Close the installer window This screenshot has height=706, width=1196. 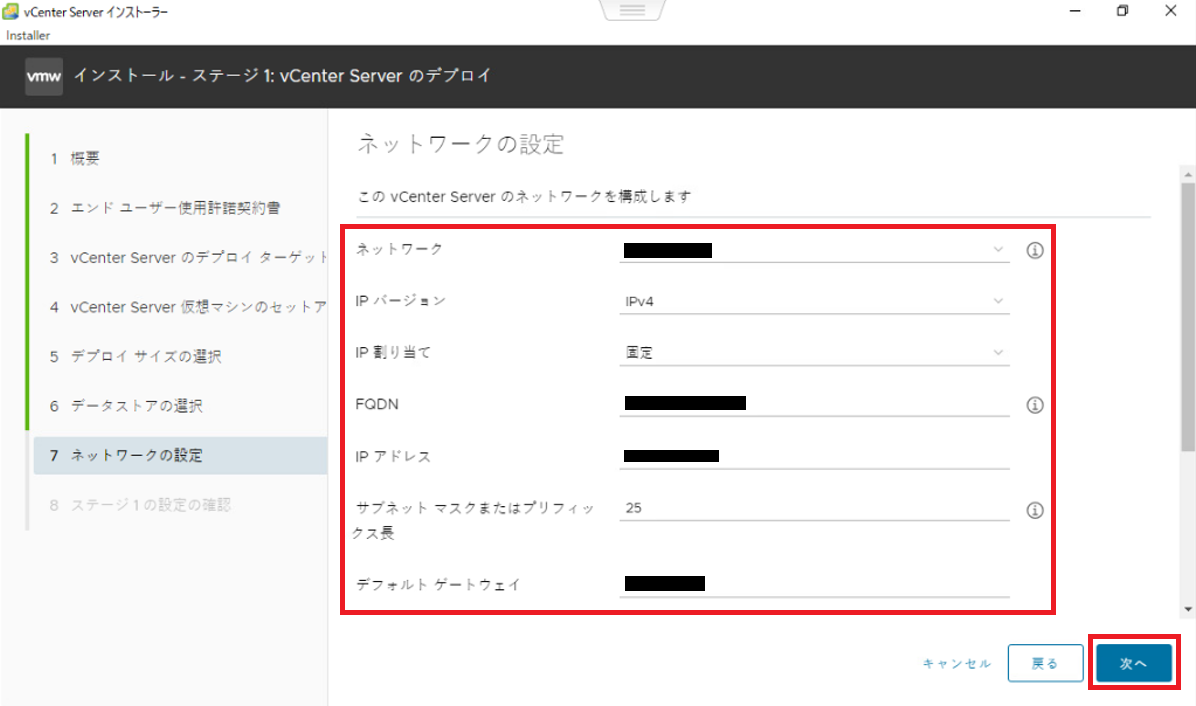click(x=1171, y=11)
